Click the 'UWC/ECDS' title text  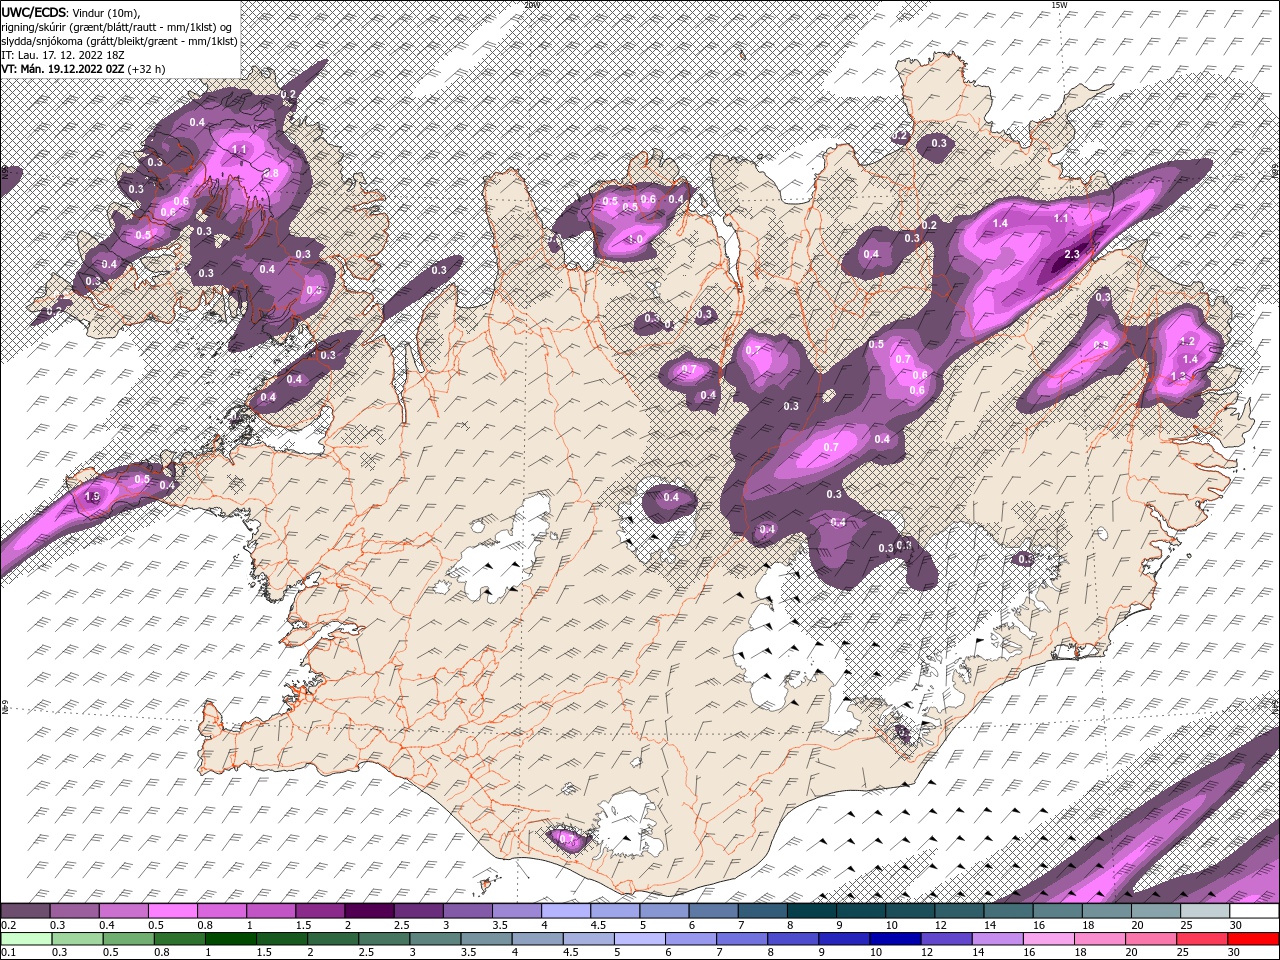(x=34, y=11)
